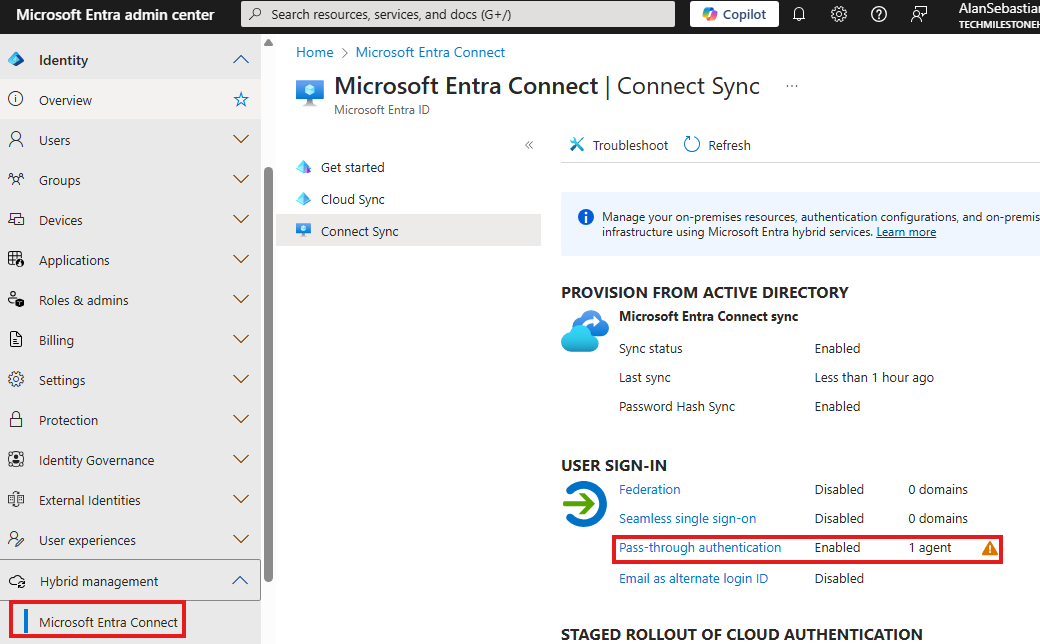
Task: Click the Identity diamond icon
Action: 16,60
